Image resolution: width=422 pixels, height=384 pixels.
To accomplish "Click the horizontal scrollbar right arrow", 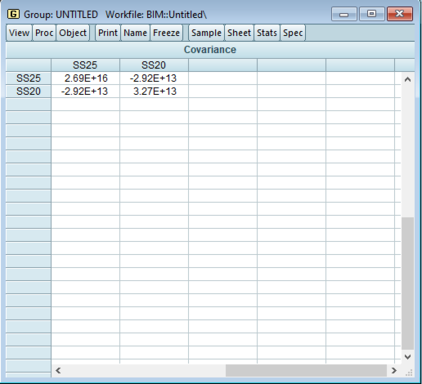I will pyautogui.click(x=394, y=370).
